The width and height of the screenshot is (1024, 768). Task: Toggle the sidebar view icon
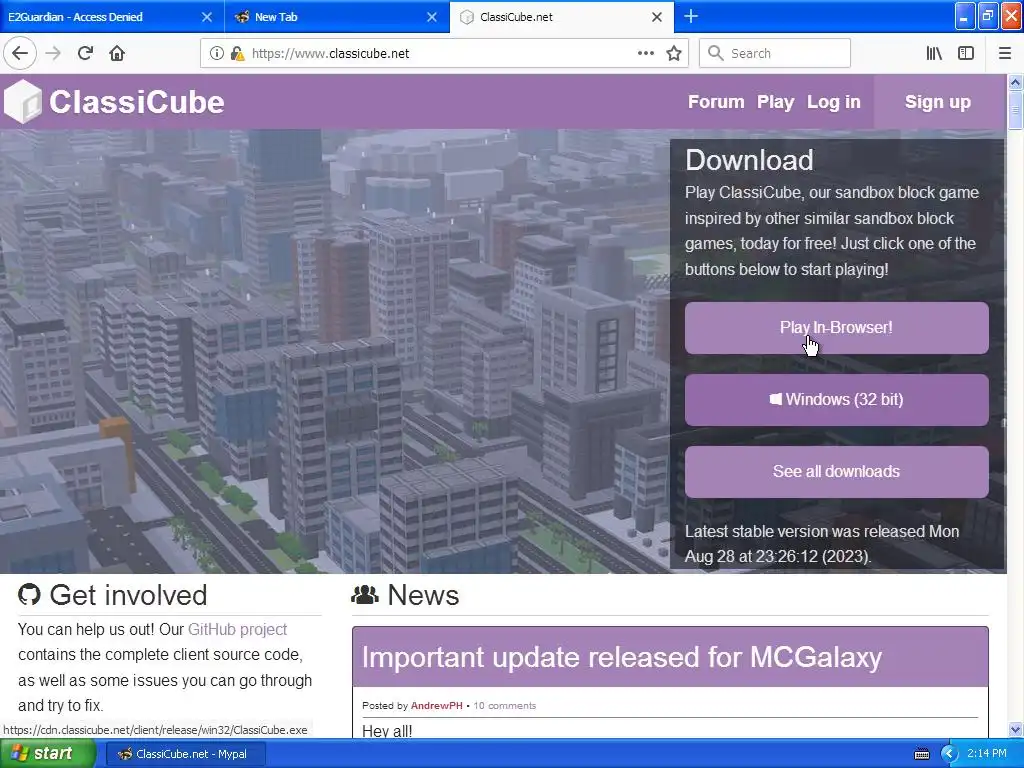click(x=966, y=53)
